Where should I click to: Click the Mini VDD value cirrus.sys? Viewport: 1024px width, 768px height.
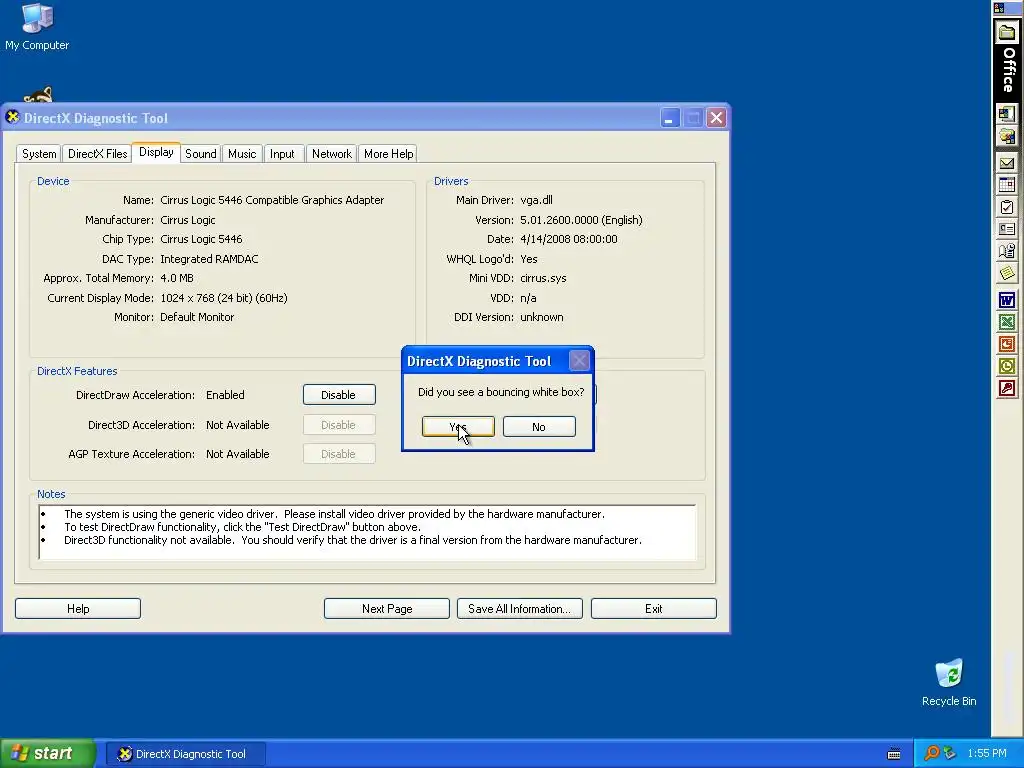[x=543, y=278]
